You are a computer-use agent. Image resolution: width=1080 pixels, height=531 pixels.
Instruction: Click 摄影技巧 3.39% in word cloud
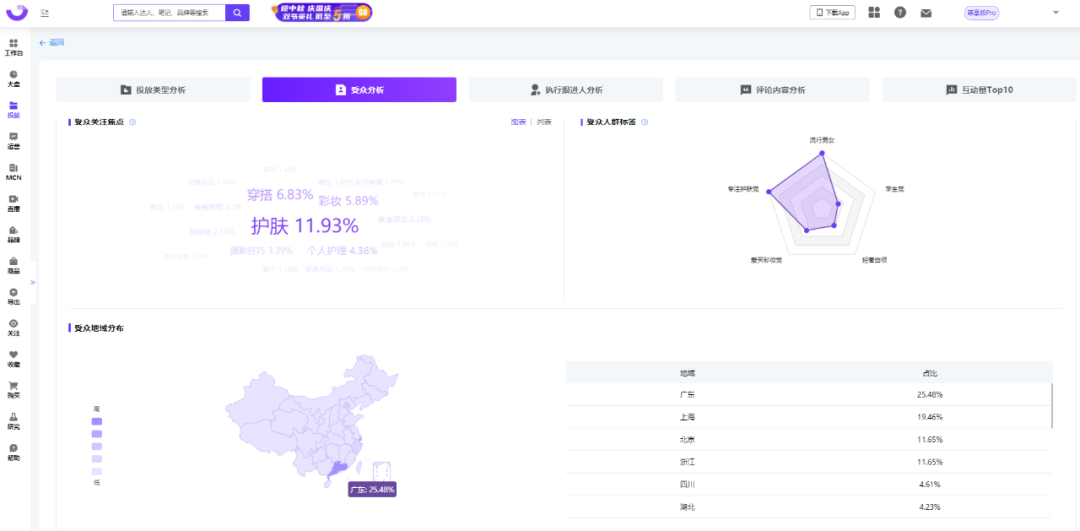point(262,250)
